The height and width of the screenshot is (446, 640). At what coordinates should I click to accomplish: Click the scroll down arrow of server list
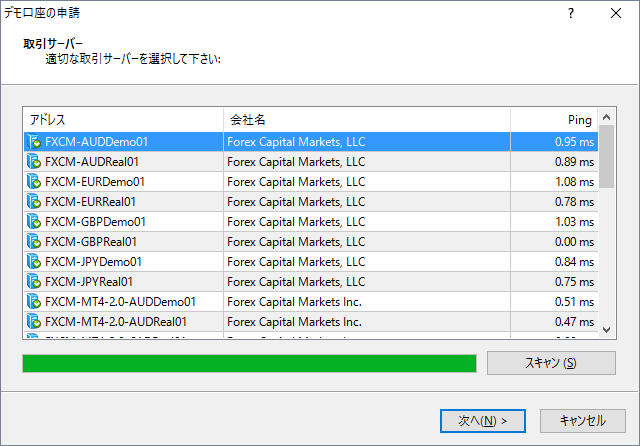[x=607, y=329]
